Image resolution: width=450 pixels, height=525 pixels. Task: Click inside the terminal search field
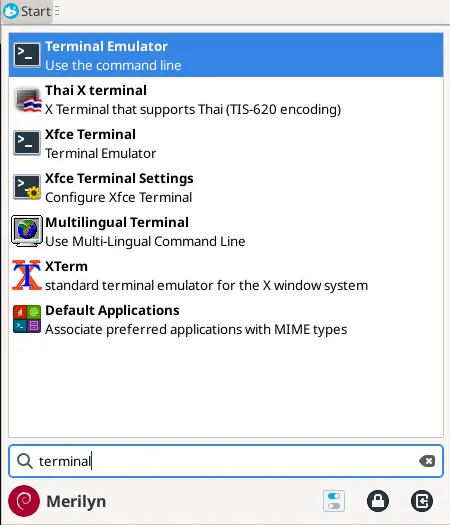pyautogui.click(x=226, y=461)
